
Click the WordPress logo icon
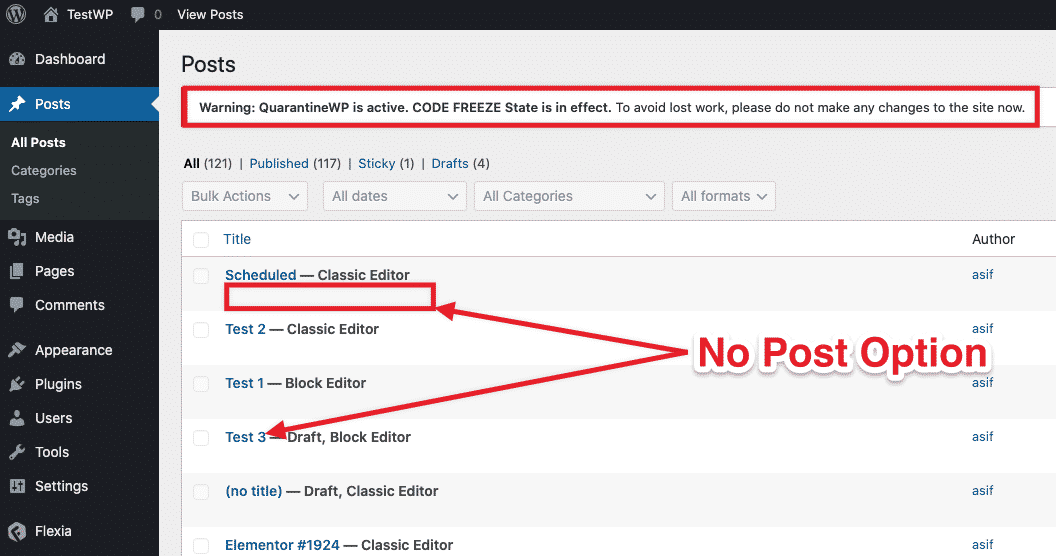point(16,15)
